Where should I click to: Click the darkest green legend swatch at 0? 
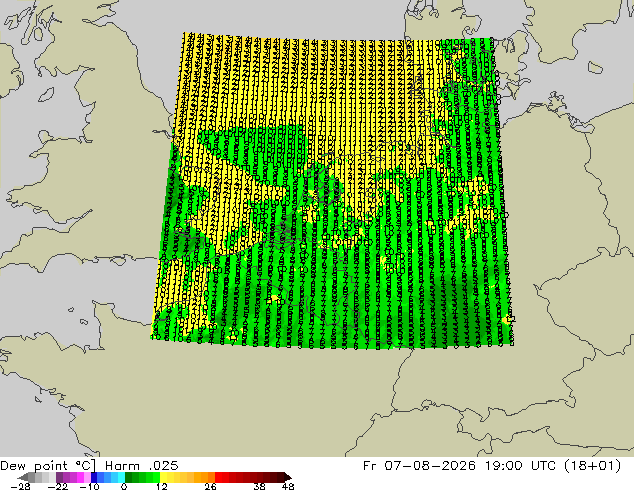pyautogui.click(x=128, y=477)
